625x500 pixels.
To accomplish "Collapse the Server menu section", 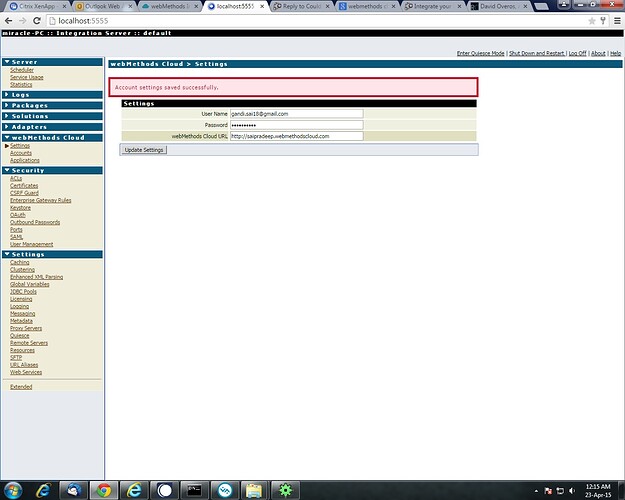I will [52, 62].
